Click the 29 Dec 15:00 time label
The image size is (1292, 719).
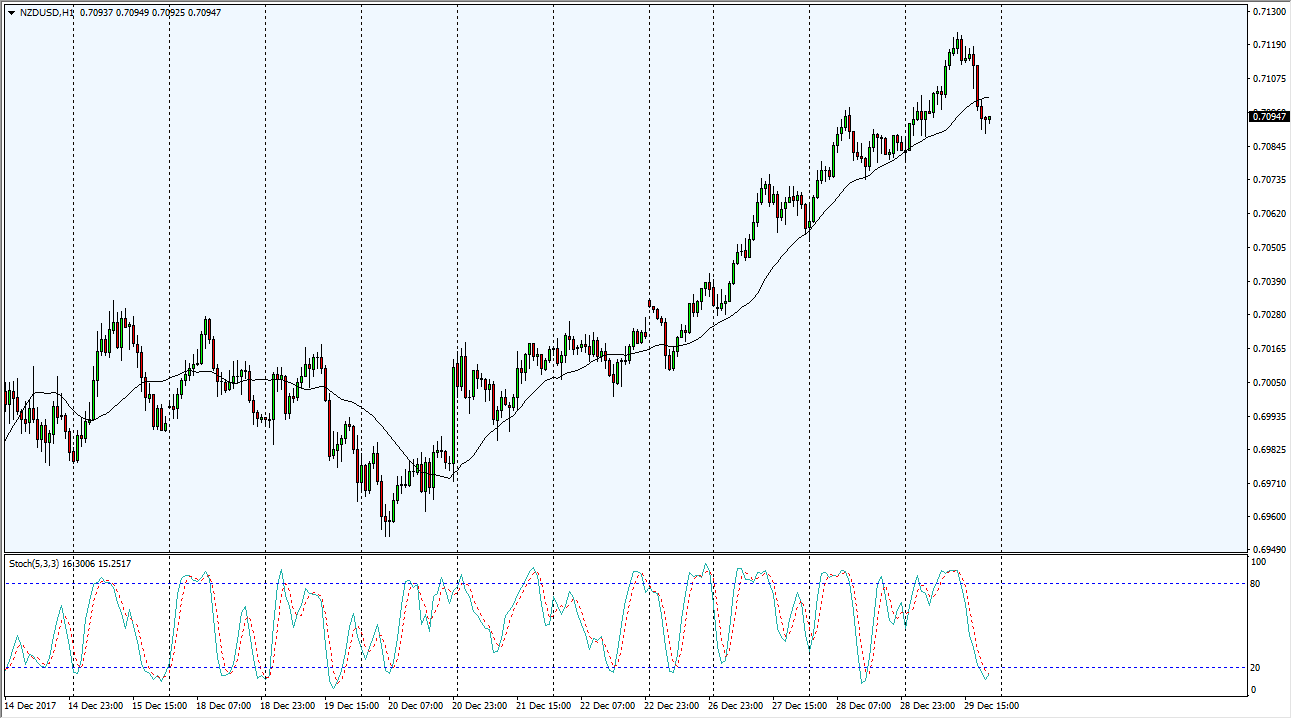(x=993, y=706)
